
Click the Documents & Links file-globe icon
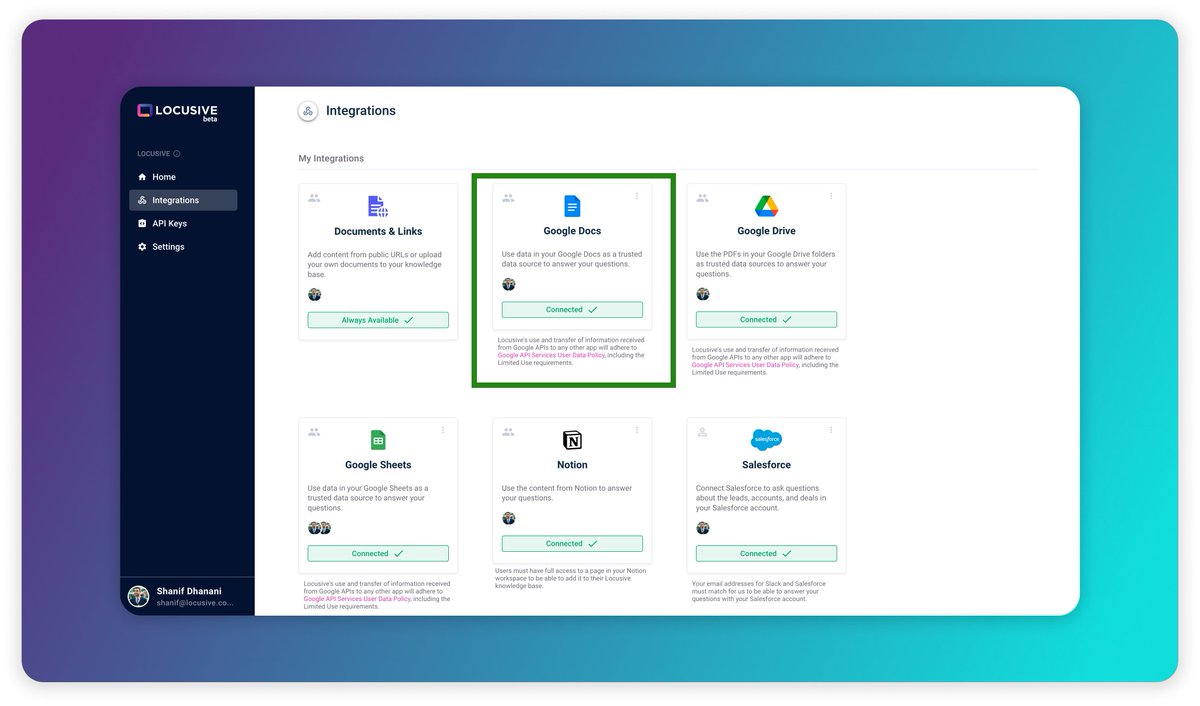click(378, 207)
